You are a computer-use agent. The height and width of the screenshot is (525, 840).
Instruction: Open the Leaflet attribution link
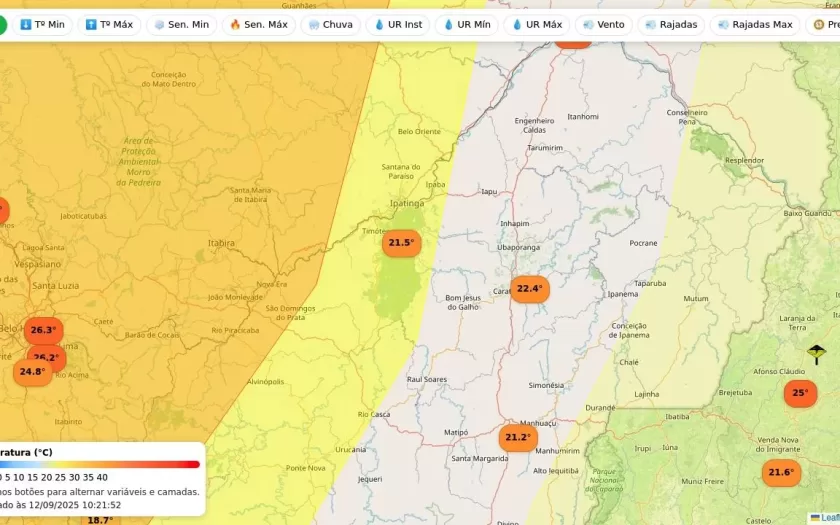coord(826,518)
